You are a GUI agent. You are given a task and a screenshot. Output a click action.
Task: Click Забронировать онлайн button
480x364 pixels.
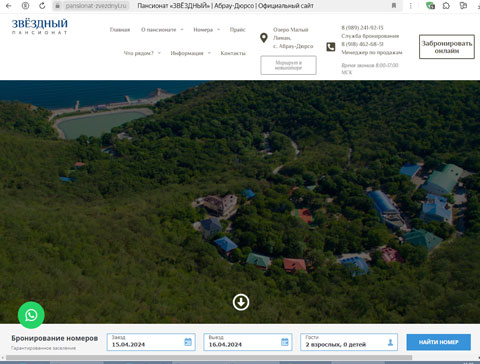click(447, 47)
